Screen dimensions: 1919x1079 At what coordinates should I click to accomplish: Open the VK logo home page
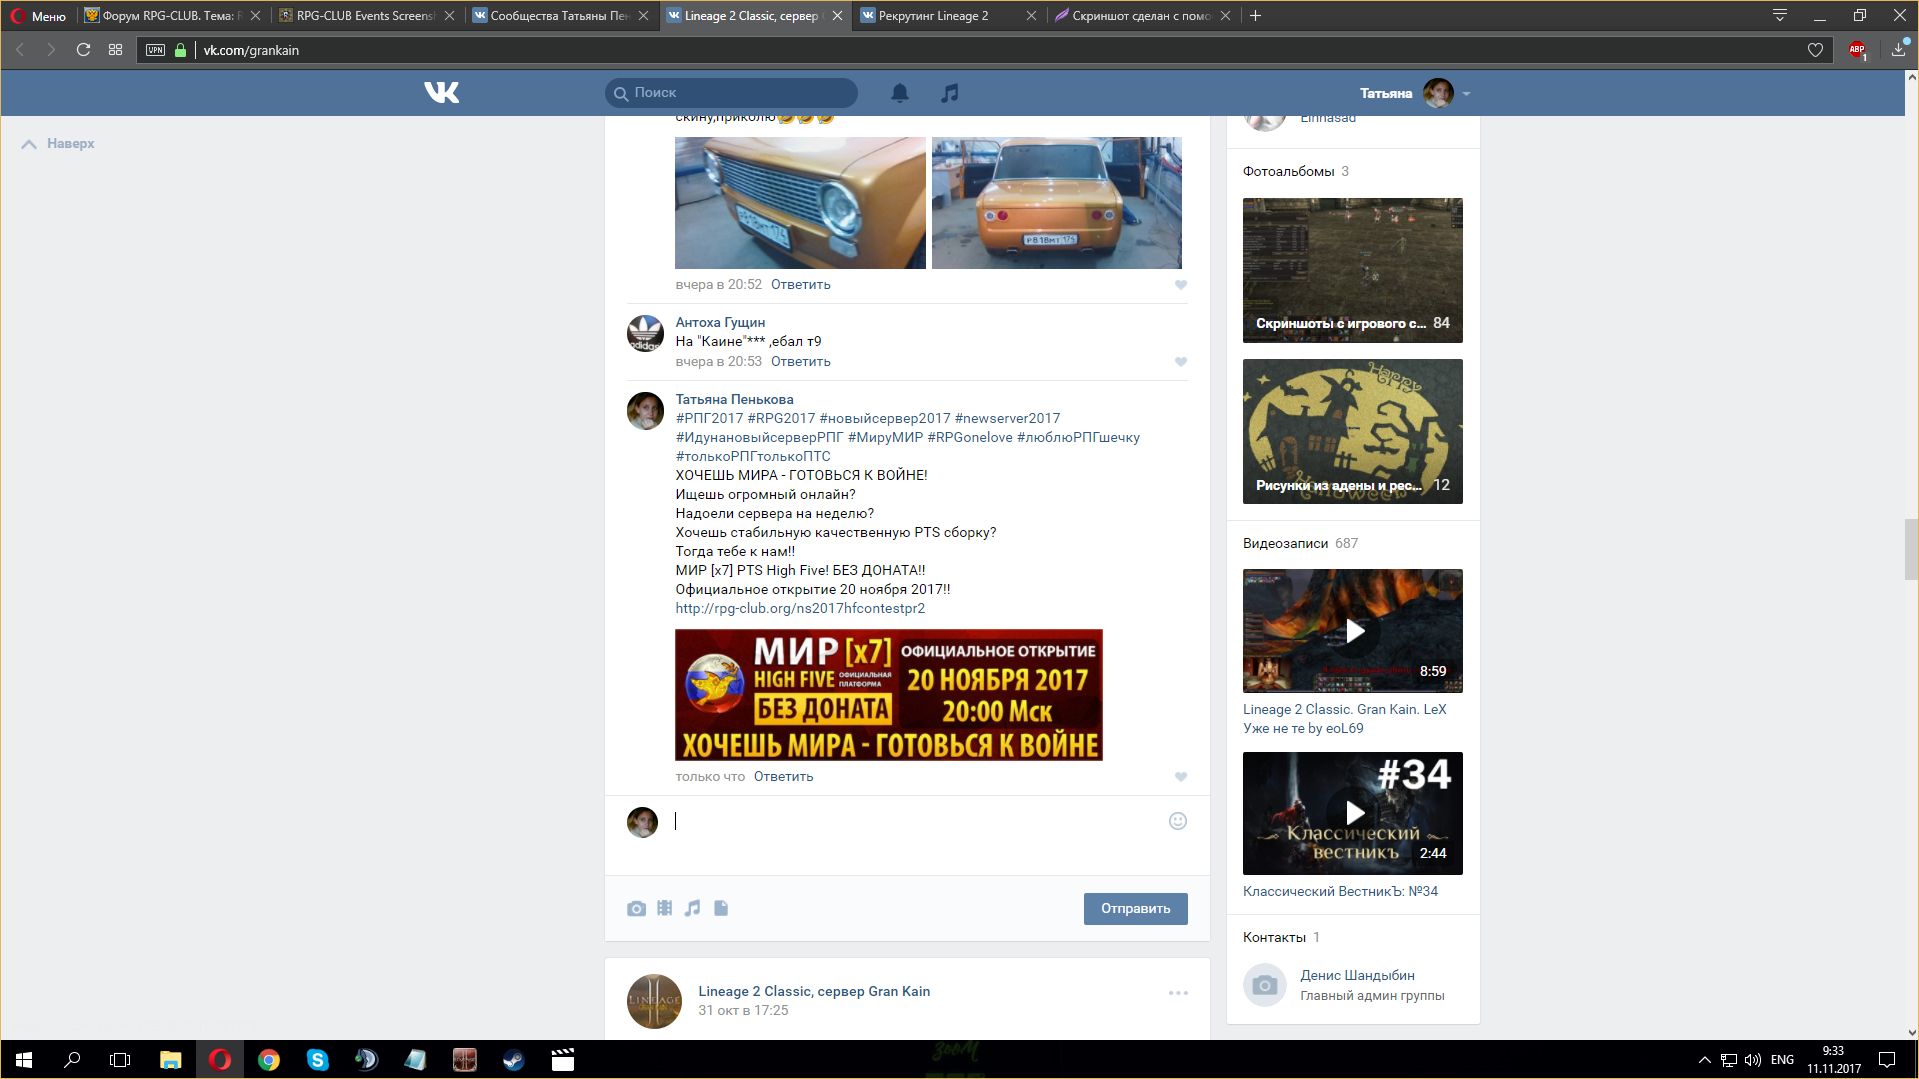tap(441, 93)
